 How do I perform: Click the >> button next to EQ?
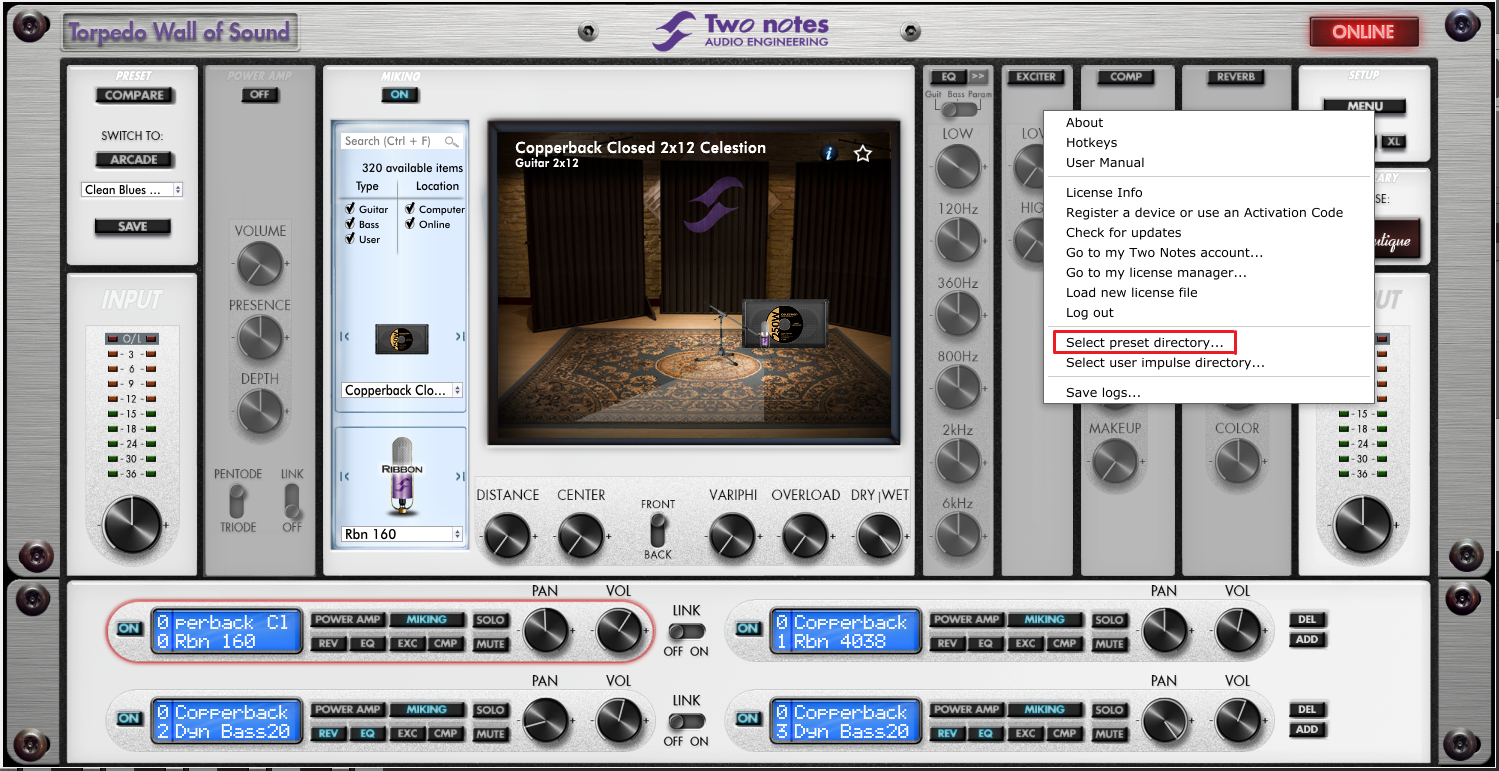click(977, 77)
